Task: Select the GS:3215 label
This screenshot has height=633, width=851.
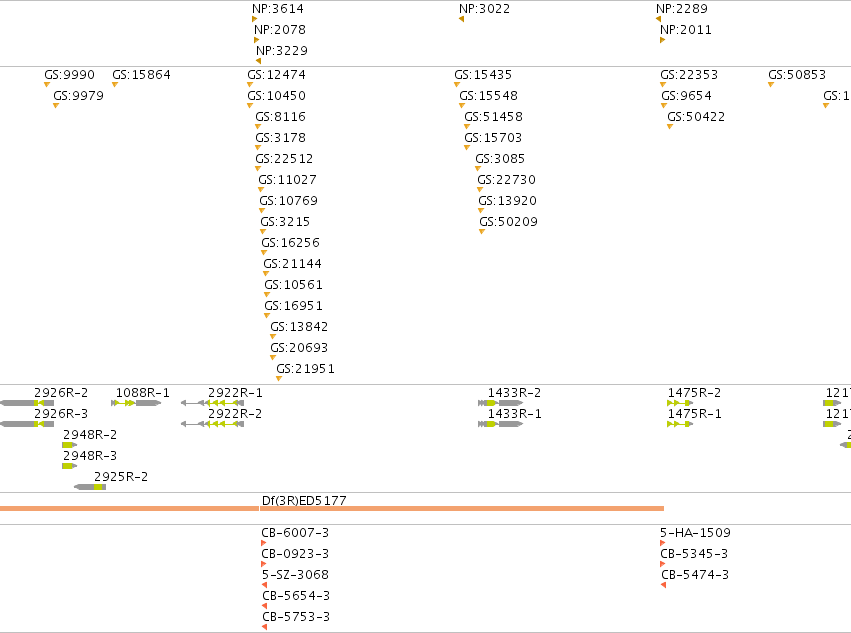Action: coord(285,222)
